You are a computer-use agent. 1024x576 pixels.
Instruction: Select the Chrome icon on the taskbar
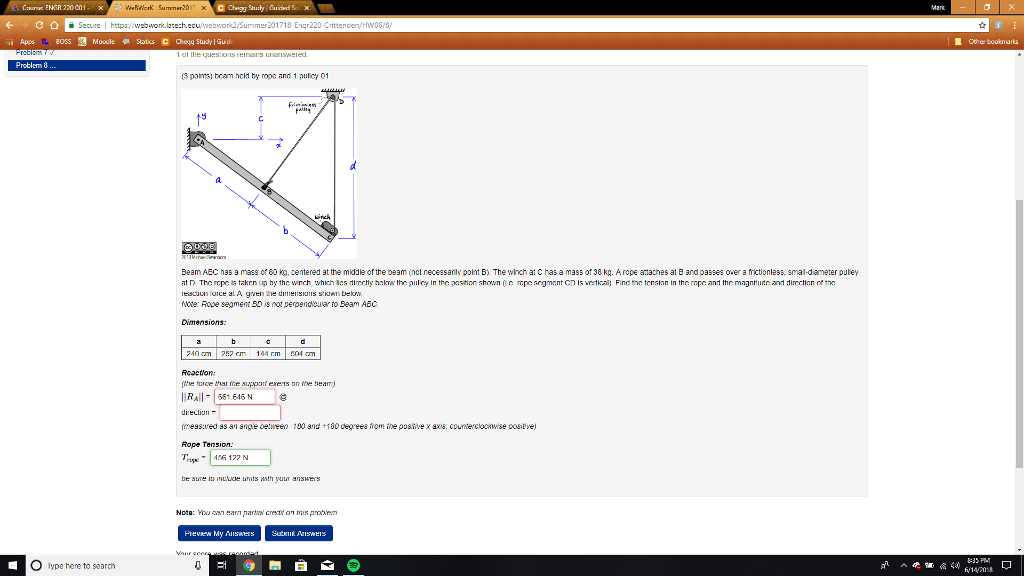[248, 565]
